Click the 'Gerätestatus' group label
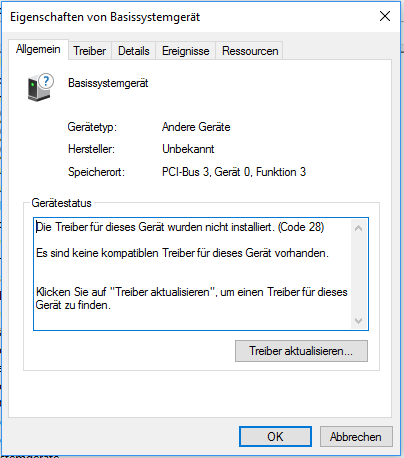The image size is (404, 458). (x=61, y=203)
